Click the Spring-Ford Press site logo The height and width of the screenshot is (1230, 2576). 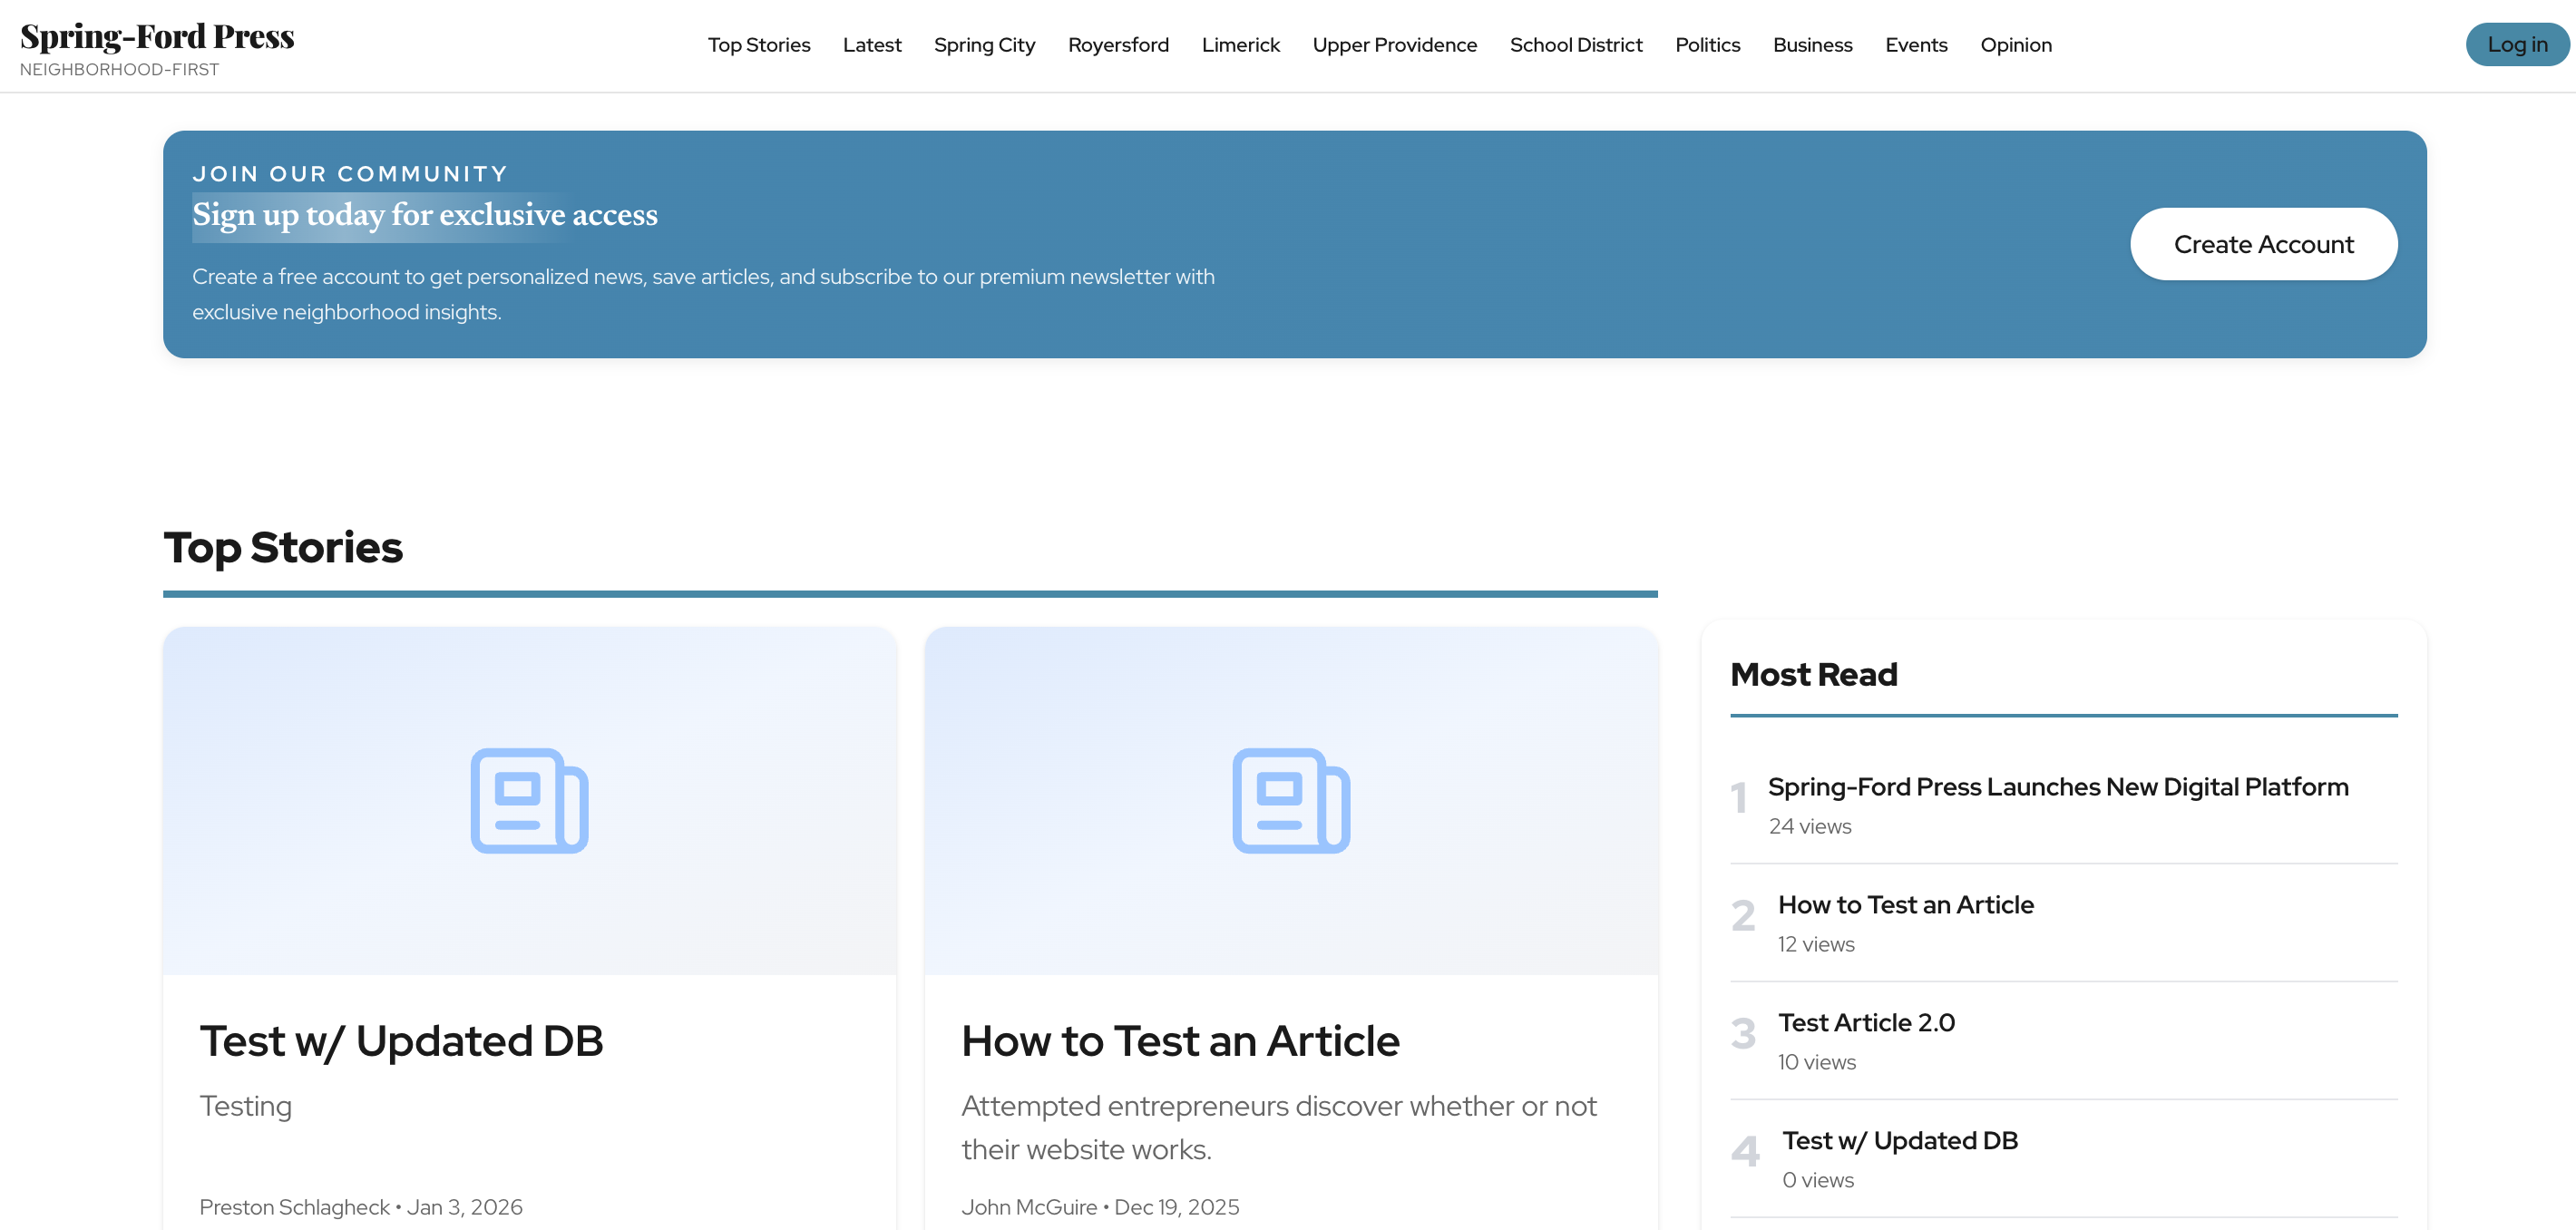(x=157, y=37)
